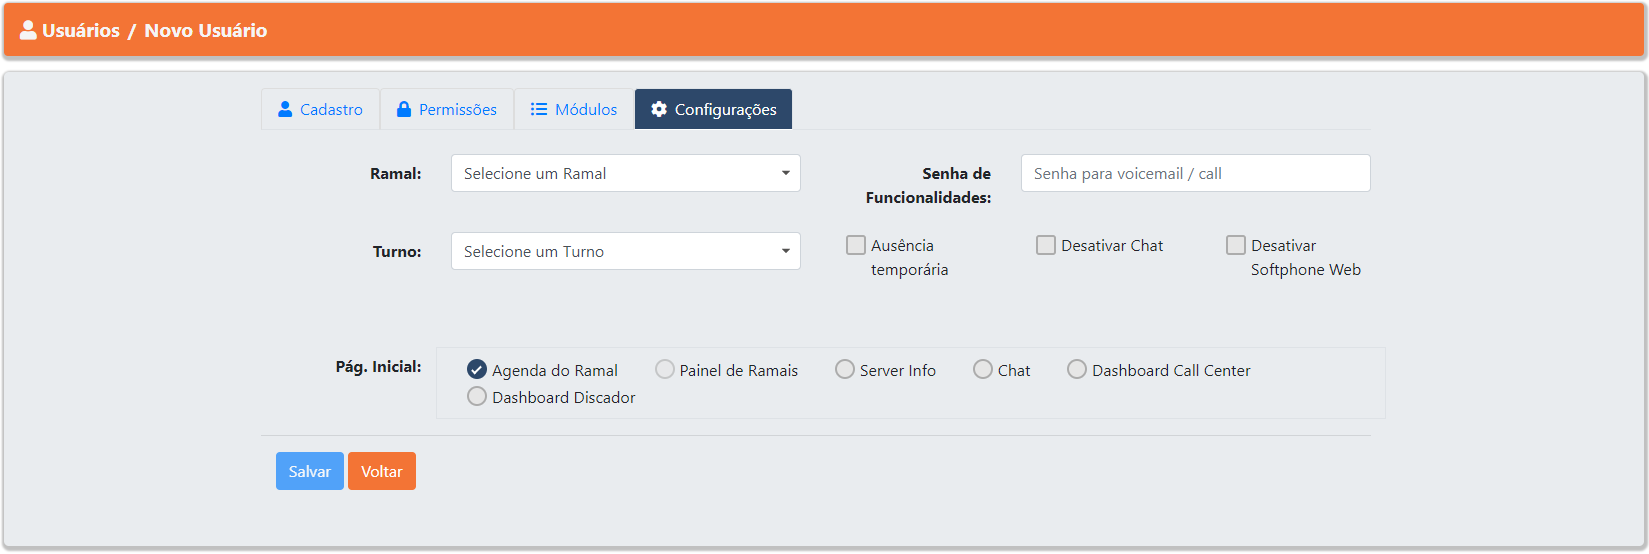
Task: Select the Dashboard Call Center radio
Action: tap(1077, 370)
